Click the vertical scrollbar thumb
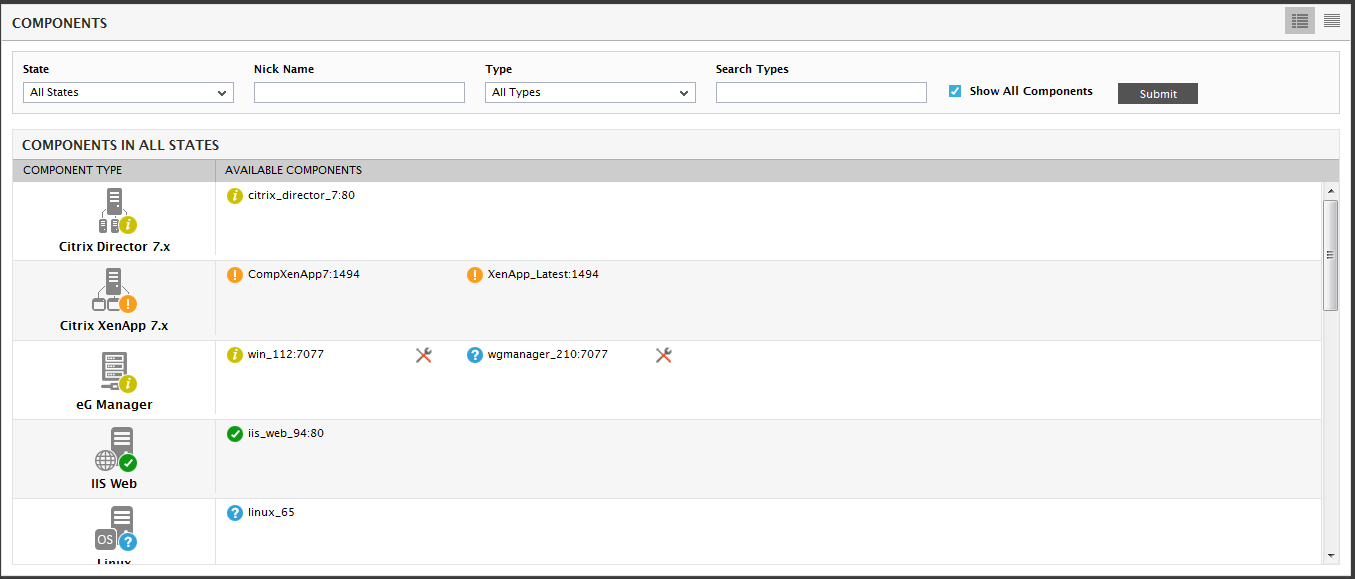 pyautogui.click(x=1330, y=255)
